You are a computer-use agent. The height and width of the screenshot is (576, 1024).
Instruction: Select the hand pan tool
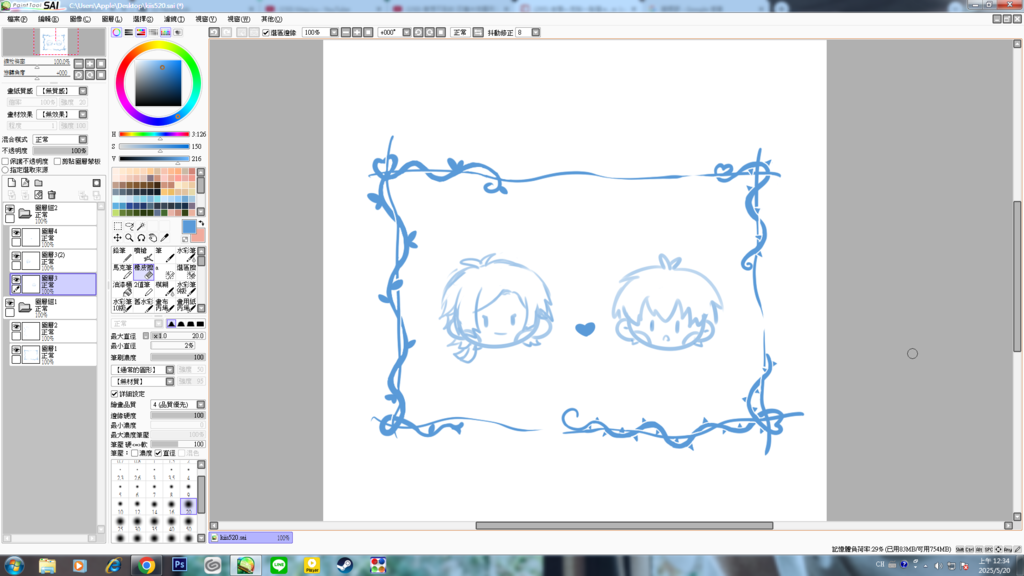tap(153, 238)
